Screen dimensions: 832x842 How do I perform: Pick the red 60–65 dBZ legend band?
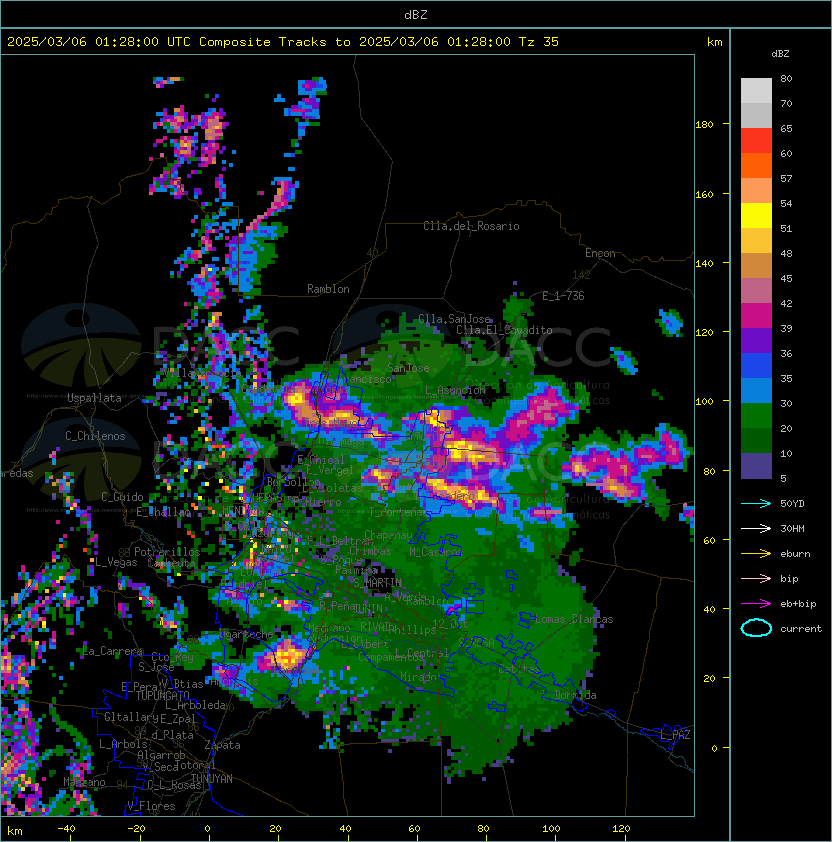756,141
